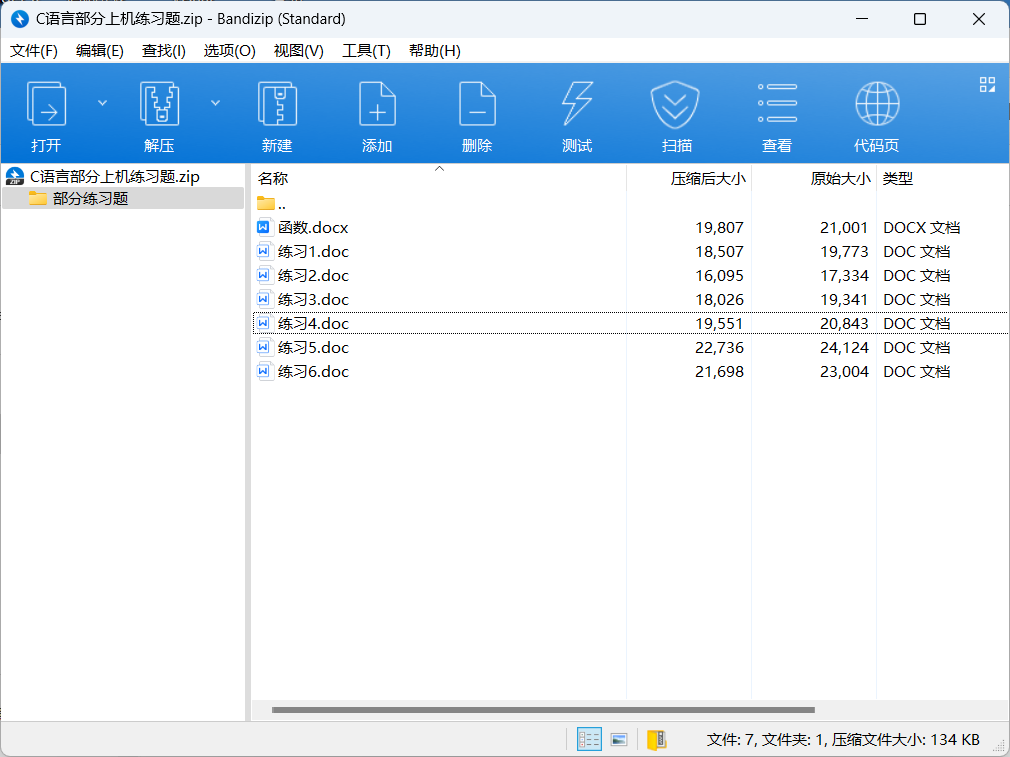Click the Add files (添加) icon
This screenshot has height=757, width=1010.
click(x=377, y=104)
